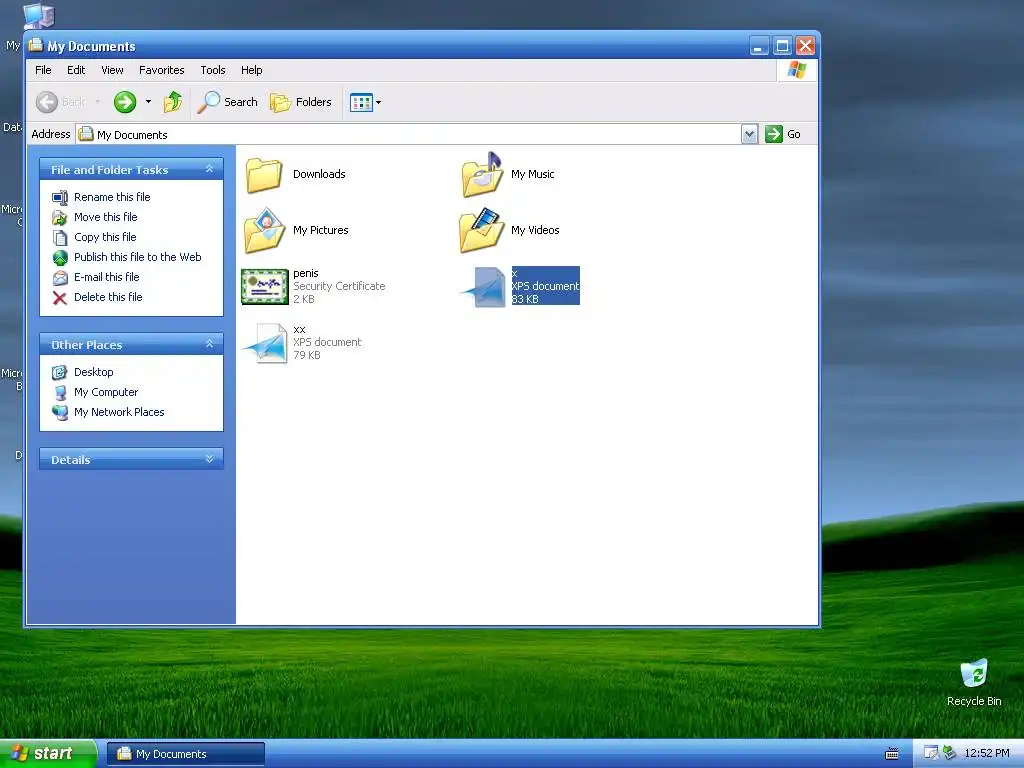Select the My Music folder icon

tap(482, 174)
